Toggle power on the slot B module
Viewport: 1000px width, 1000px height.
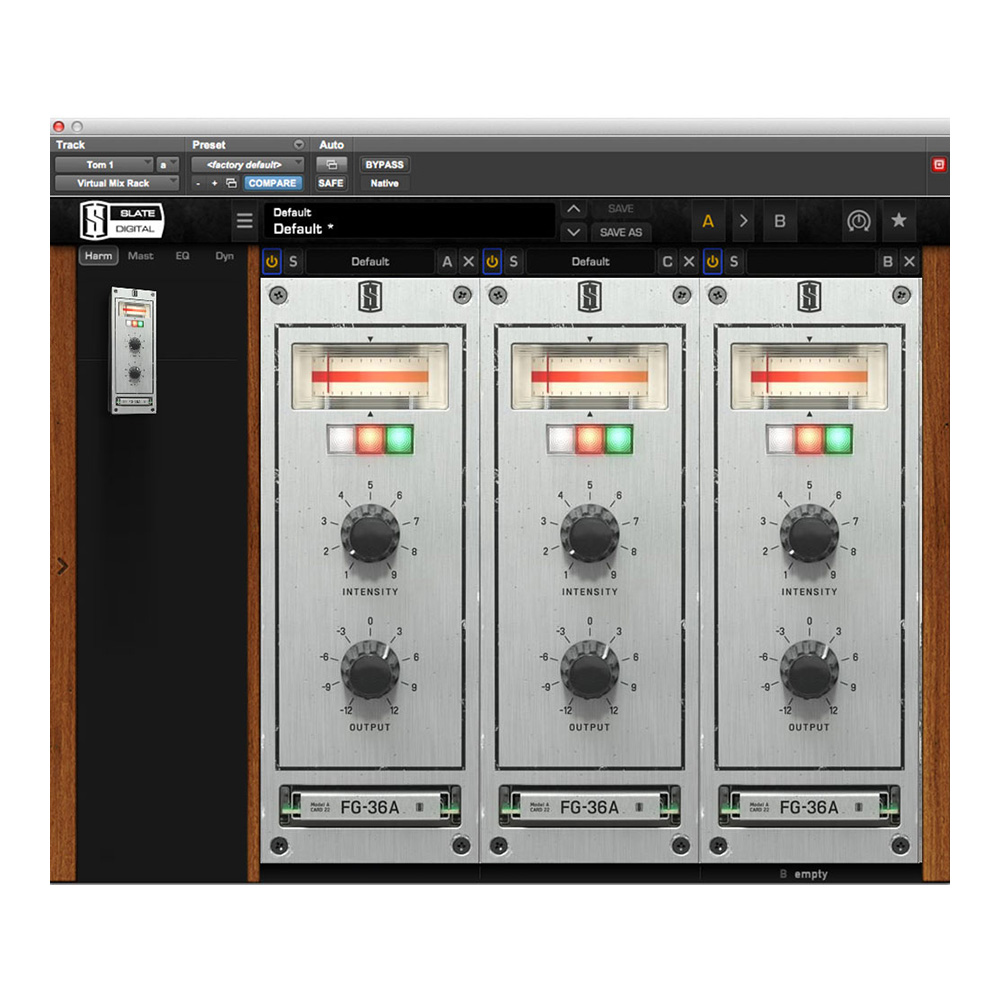712,261
